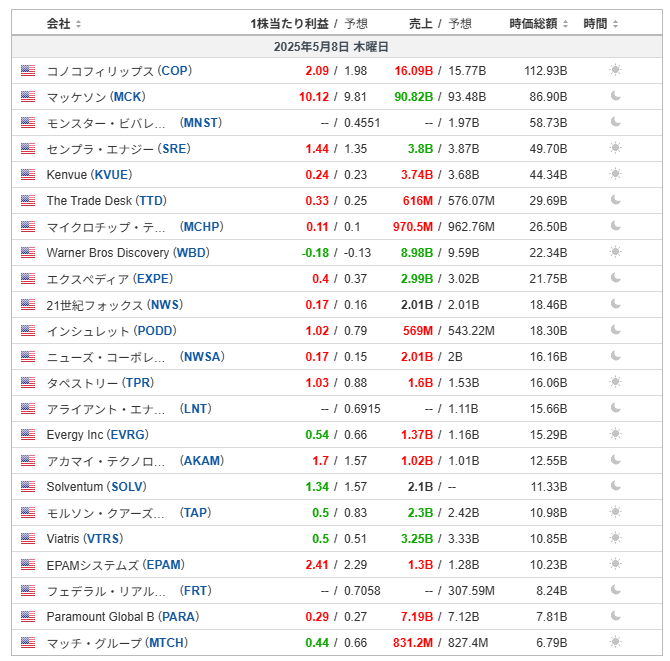Click the US flag in The Trade Desk row
Image resolution: width=670 pixels, height=661 pixels.
[28, 200]
